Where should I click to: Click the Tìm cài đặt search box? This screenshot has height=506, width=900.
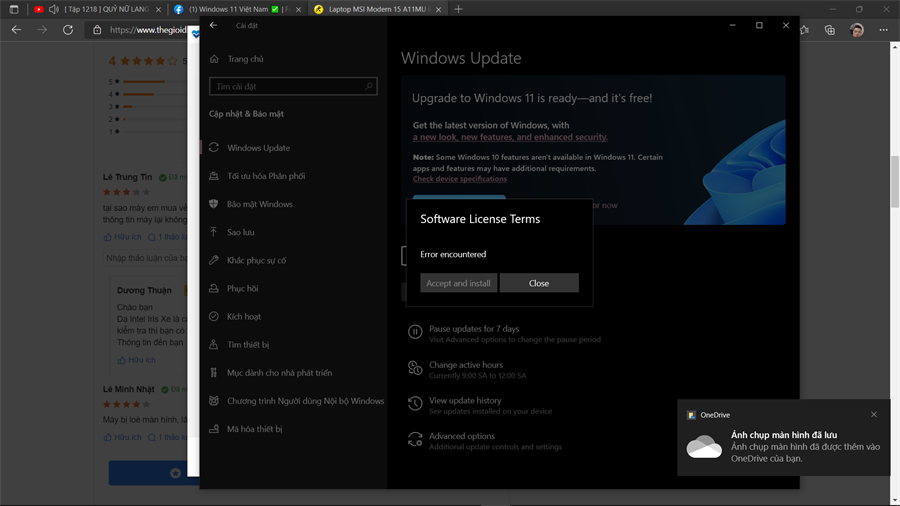pos(290,87)
